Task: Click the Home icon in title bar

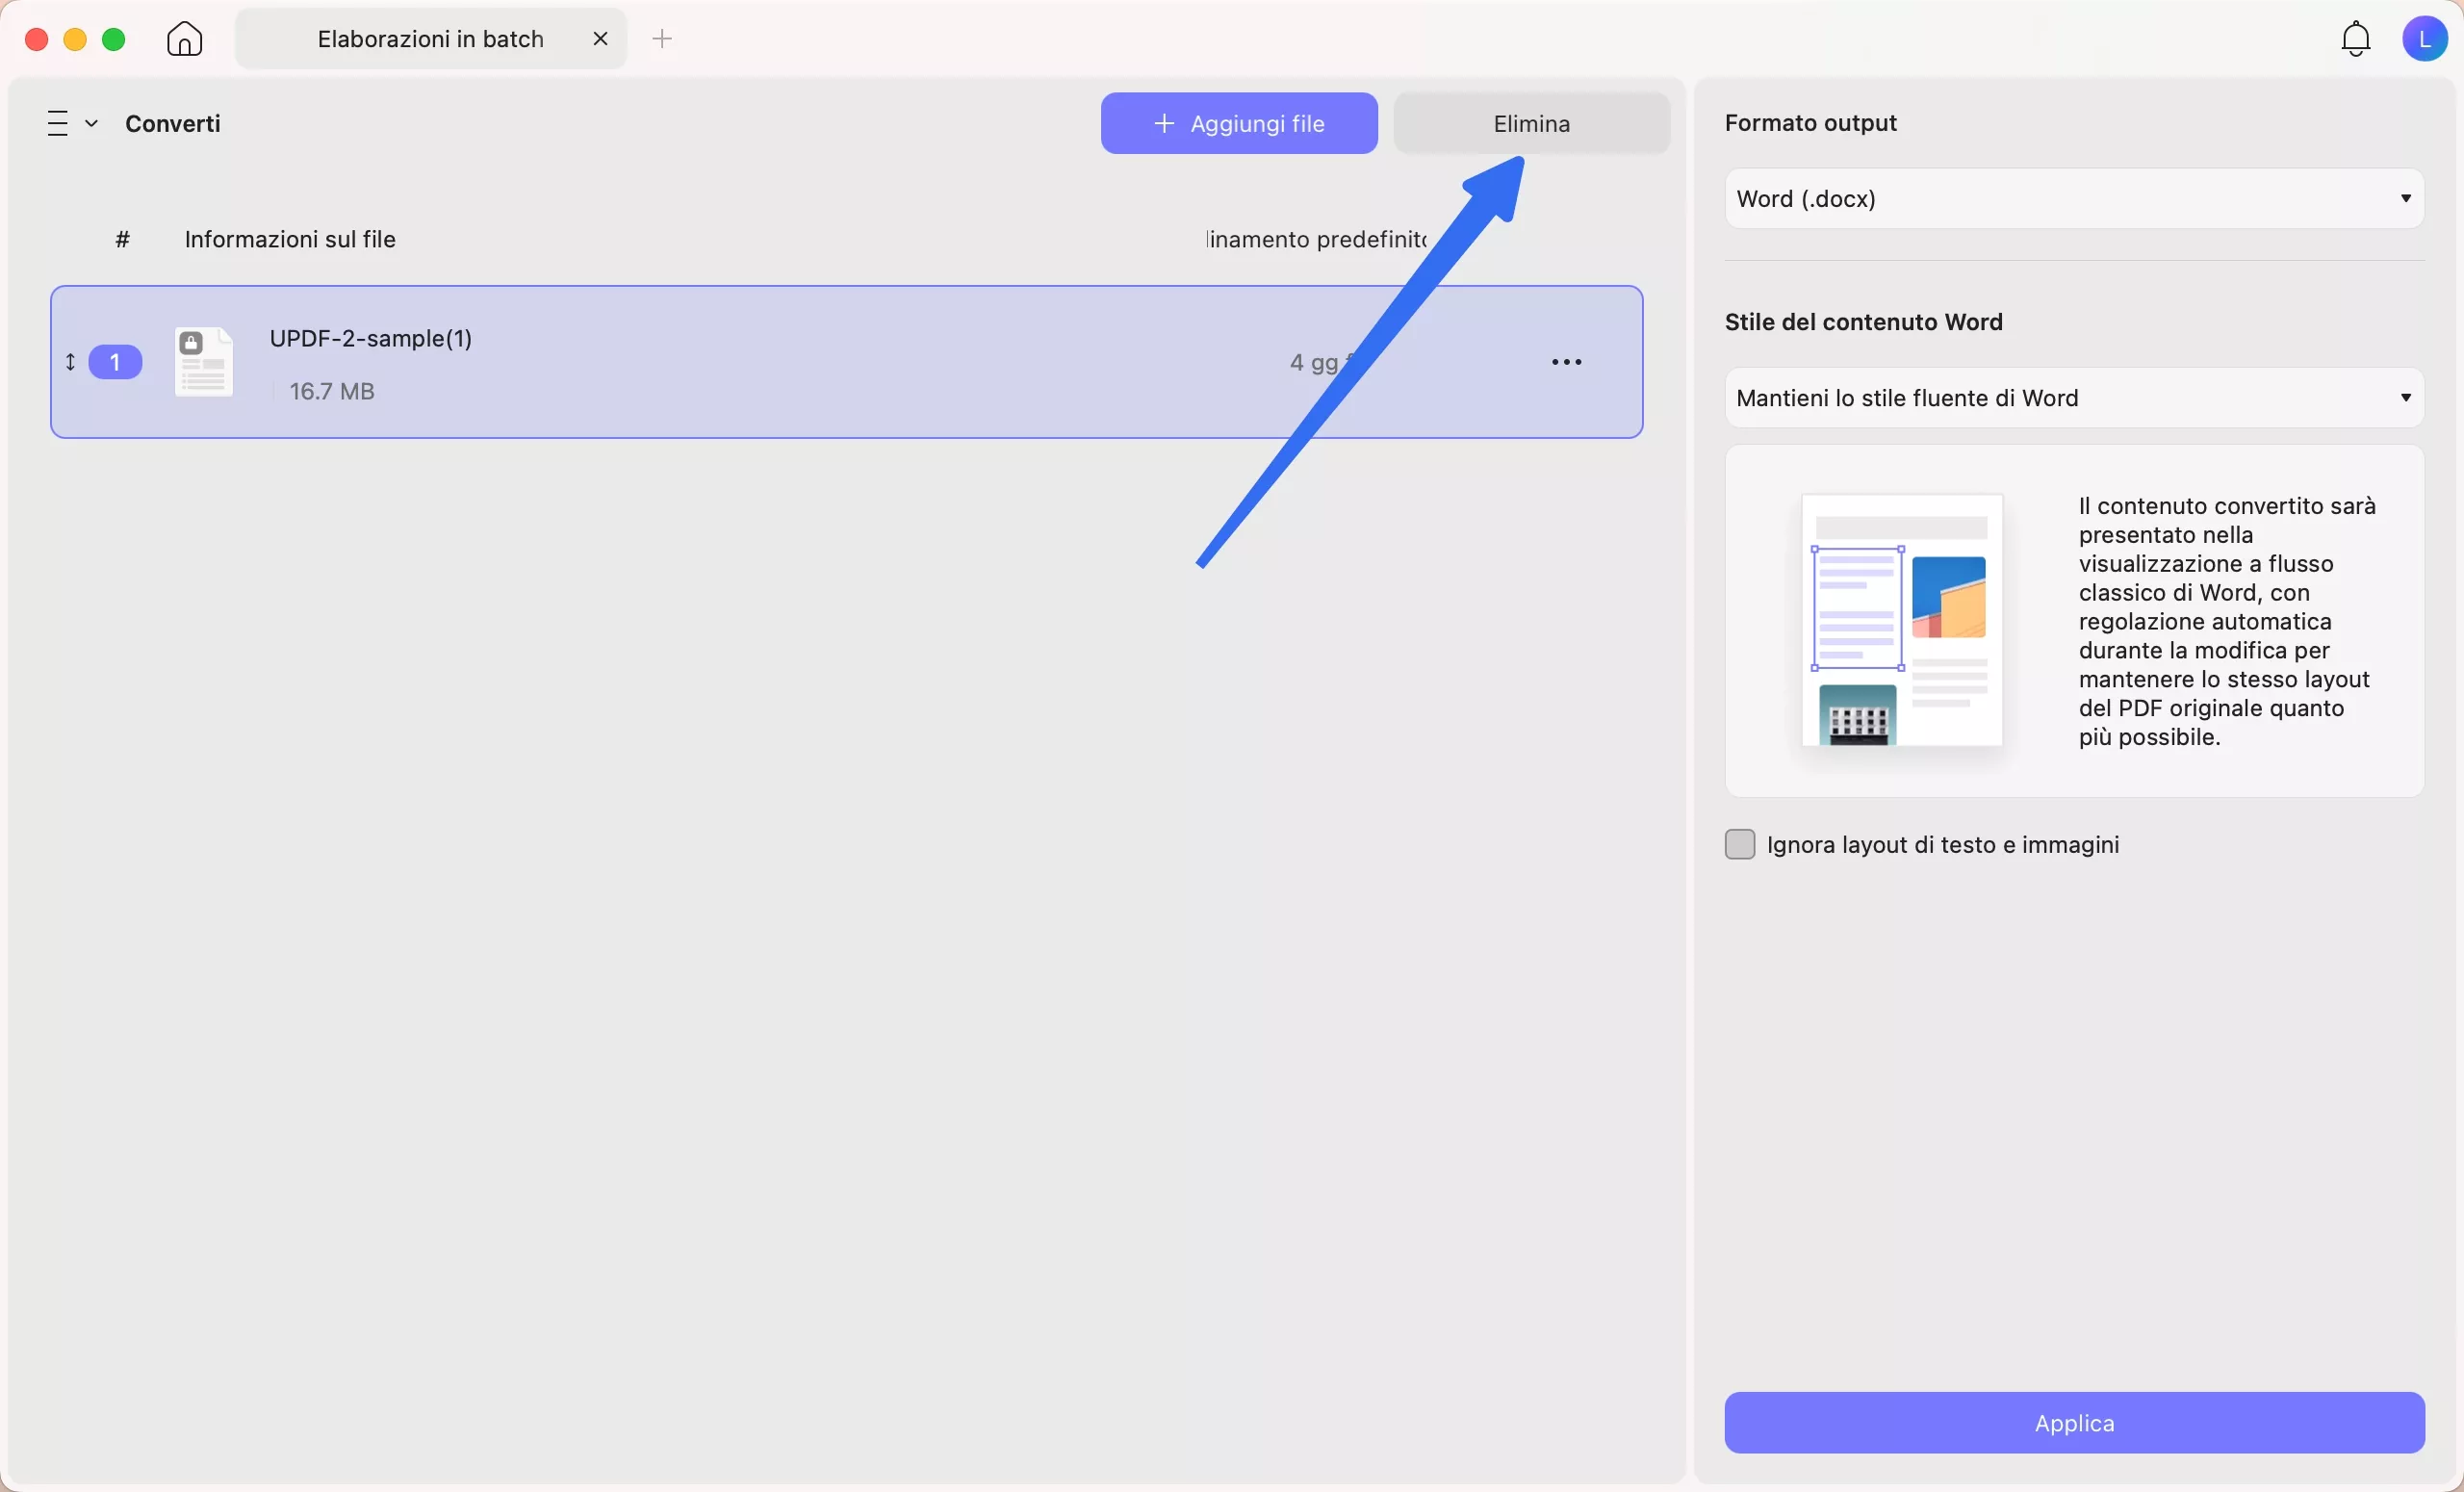Action: tap(184, 39)
